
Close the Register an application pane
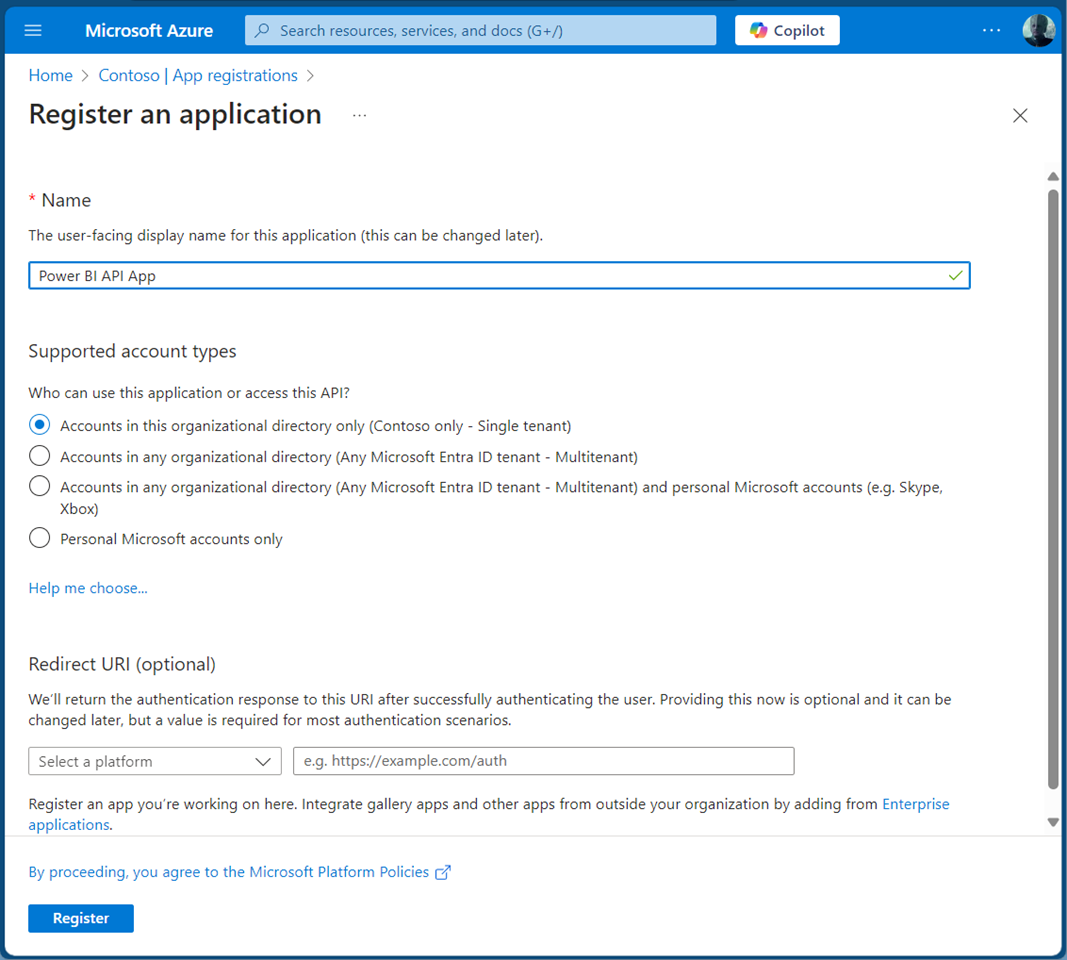[1020, 115]
